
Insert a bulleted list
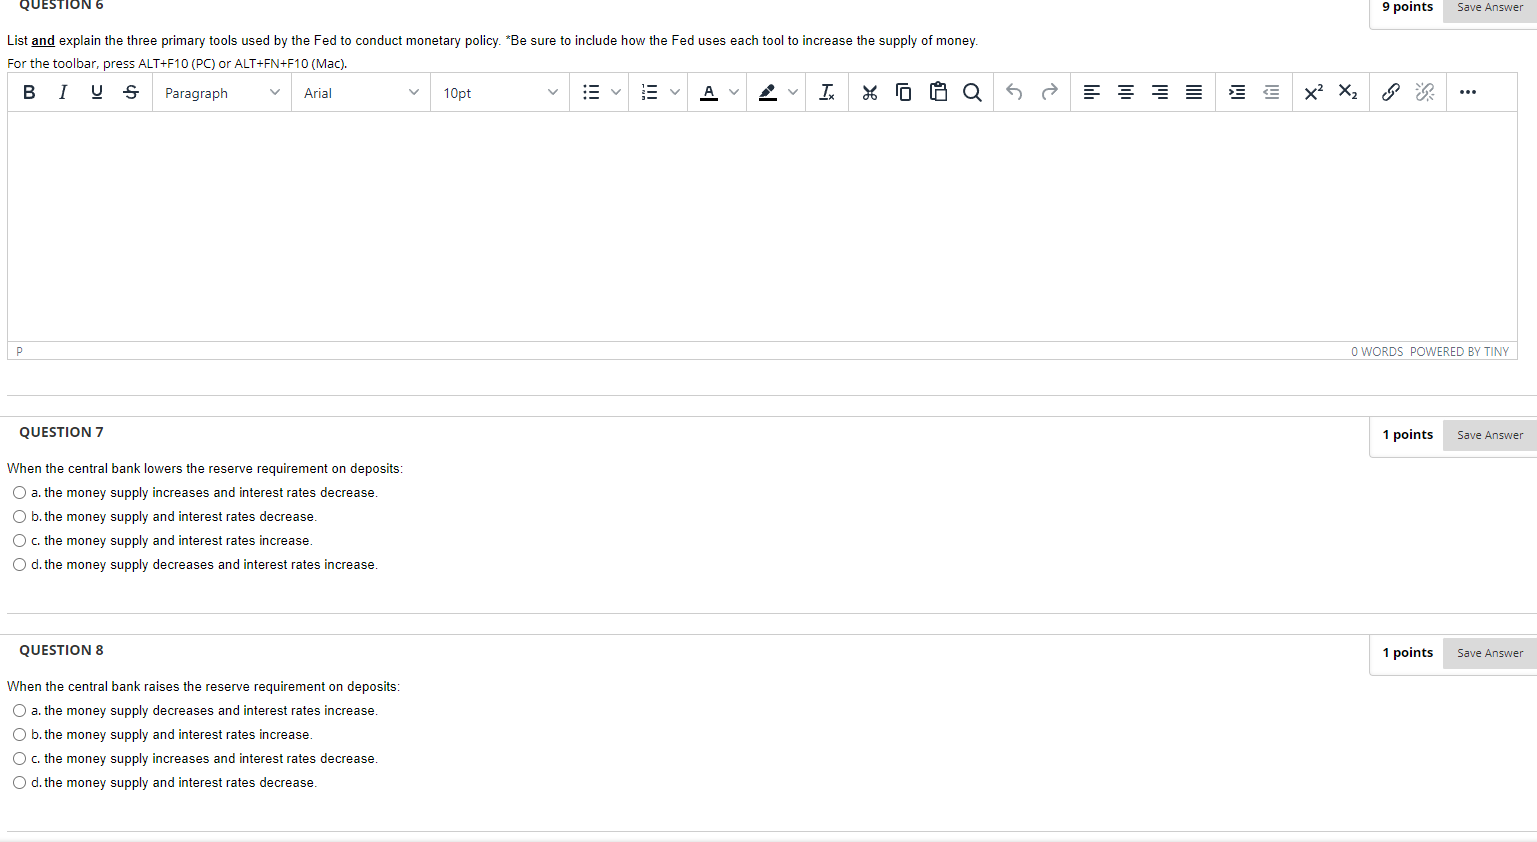pos(591,93)
